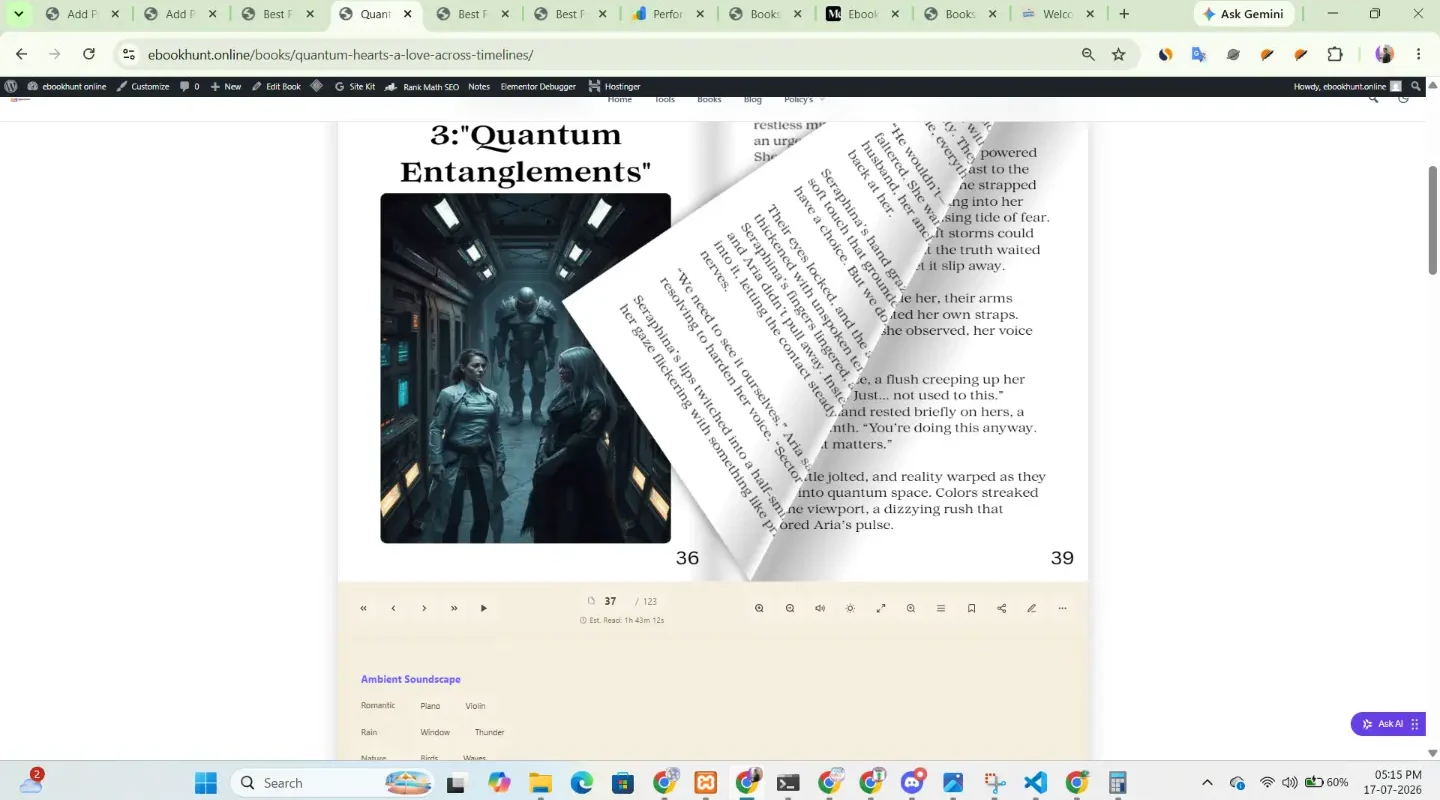Open the table of contents list icon
The height and width of the screenshot is (800, 1440).
pyautogui.click(x=941, y=608)
